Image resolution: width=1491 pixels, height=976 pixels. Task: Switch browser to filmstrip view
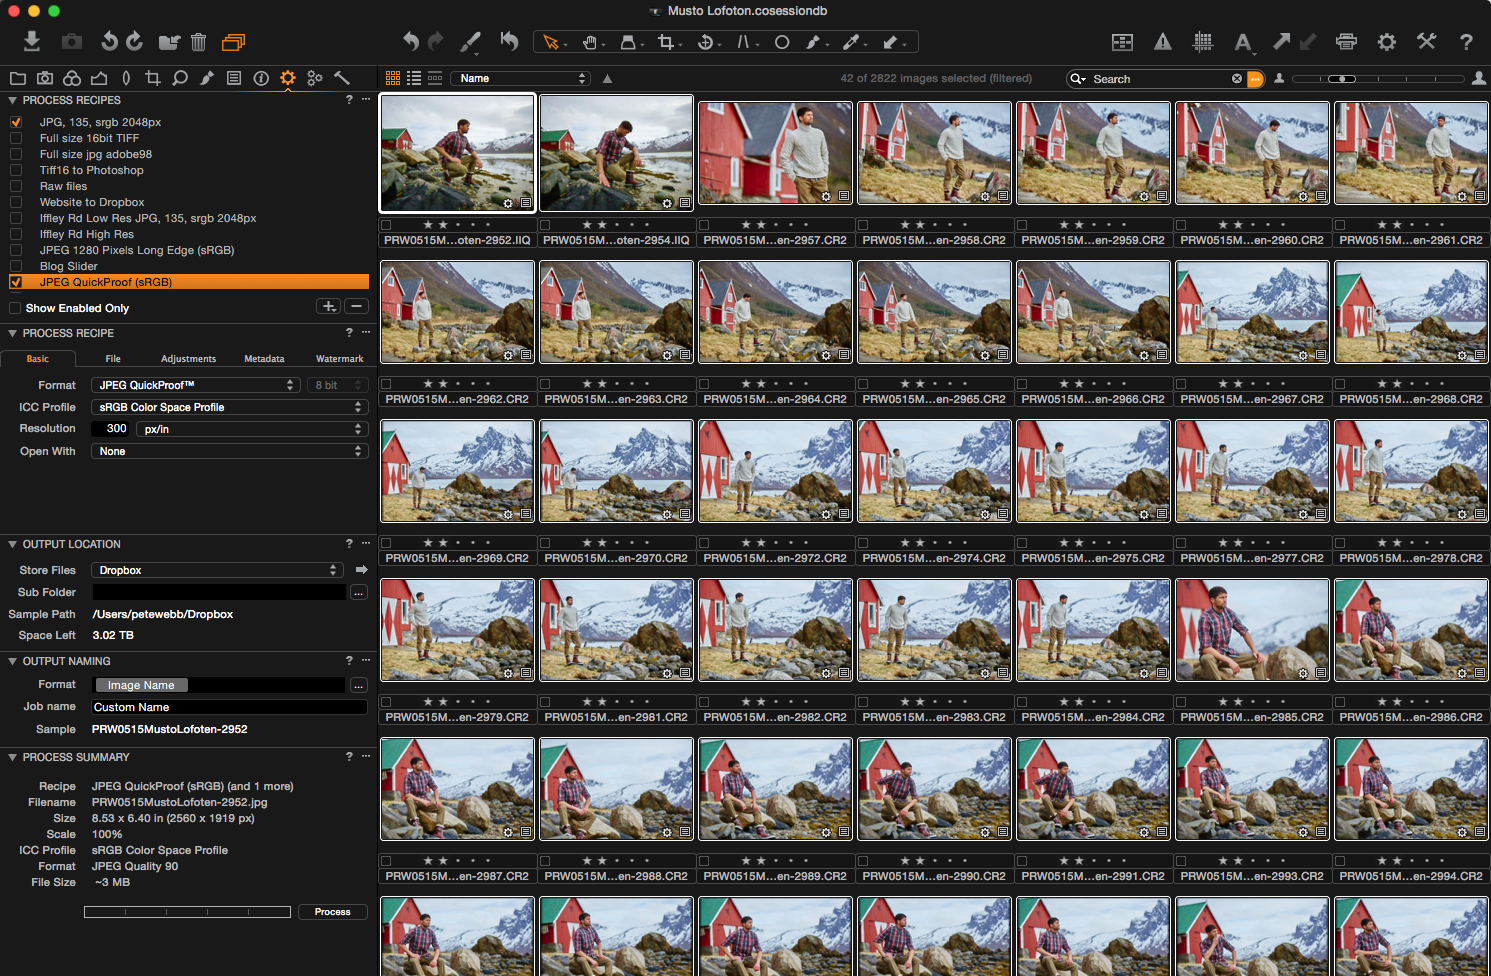(435, 78)
